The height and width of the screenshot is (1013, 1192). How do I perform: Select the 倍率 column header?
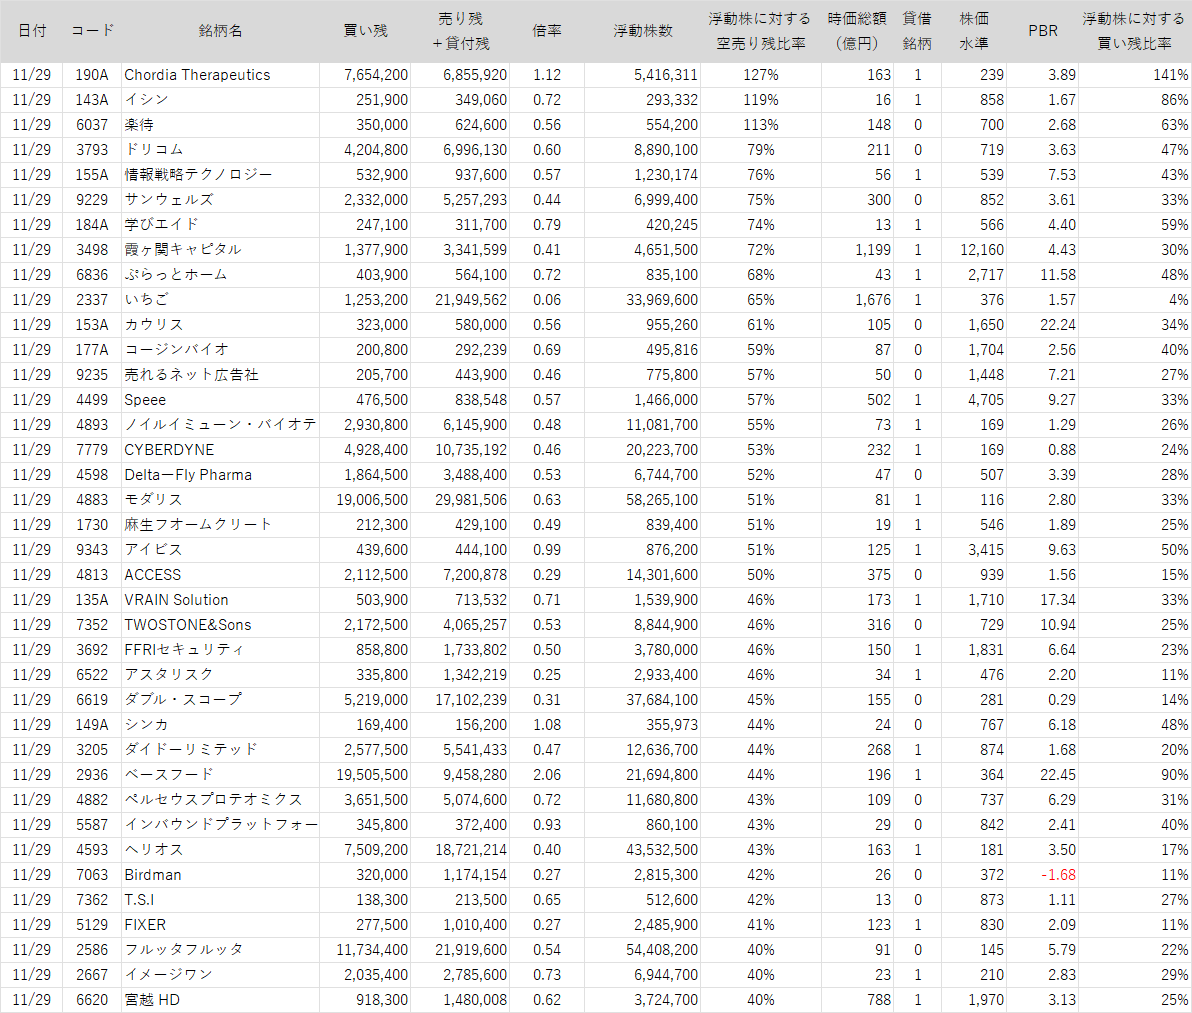547,31
